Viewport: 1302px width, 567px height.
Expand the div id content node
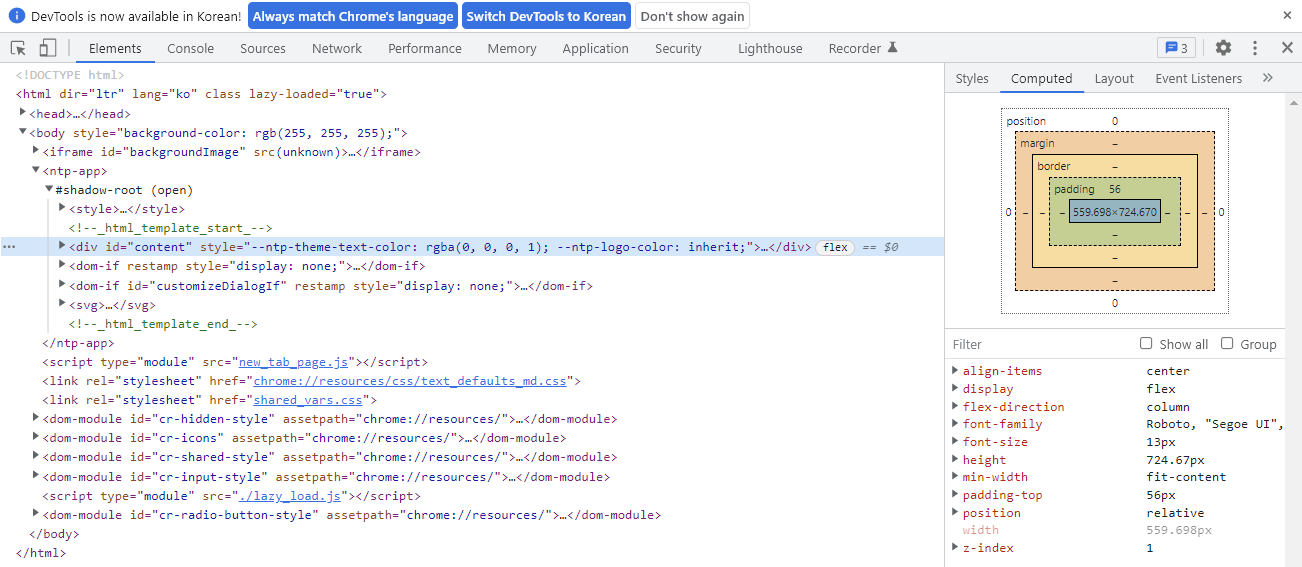tap(62, 246)
